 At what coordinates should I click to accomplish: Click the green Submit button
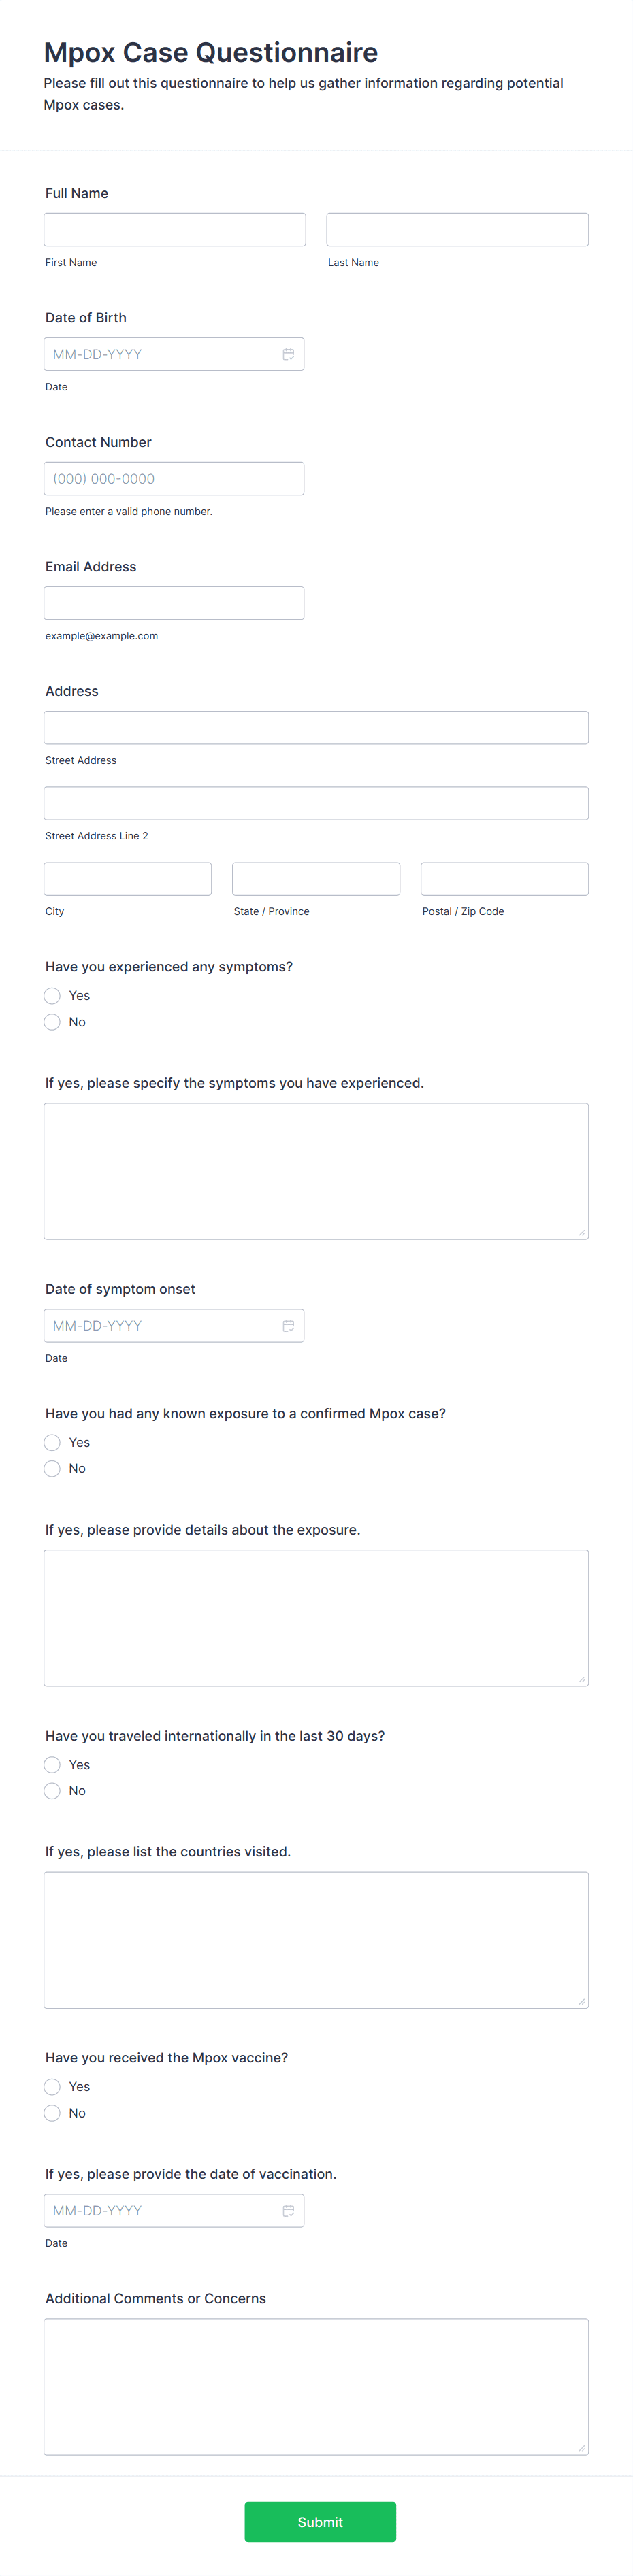pos(320,2521)
